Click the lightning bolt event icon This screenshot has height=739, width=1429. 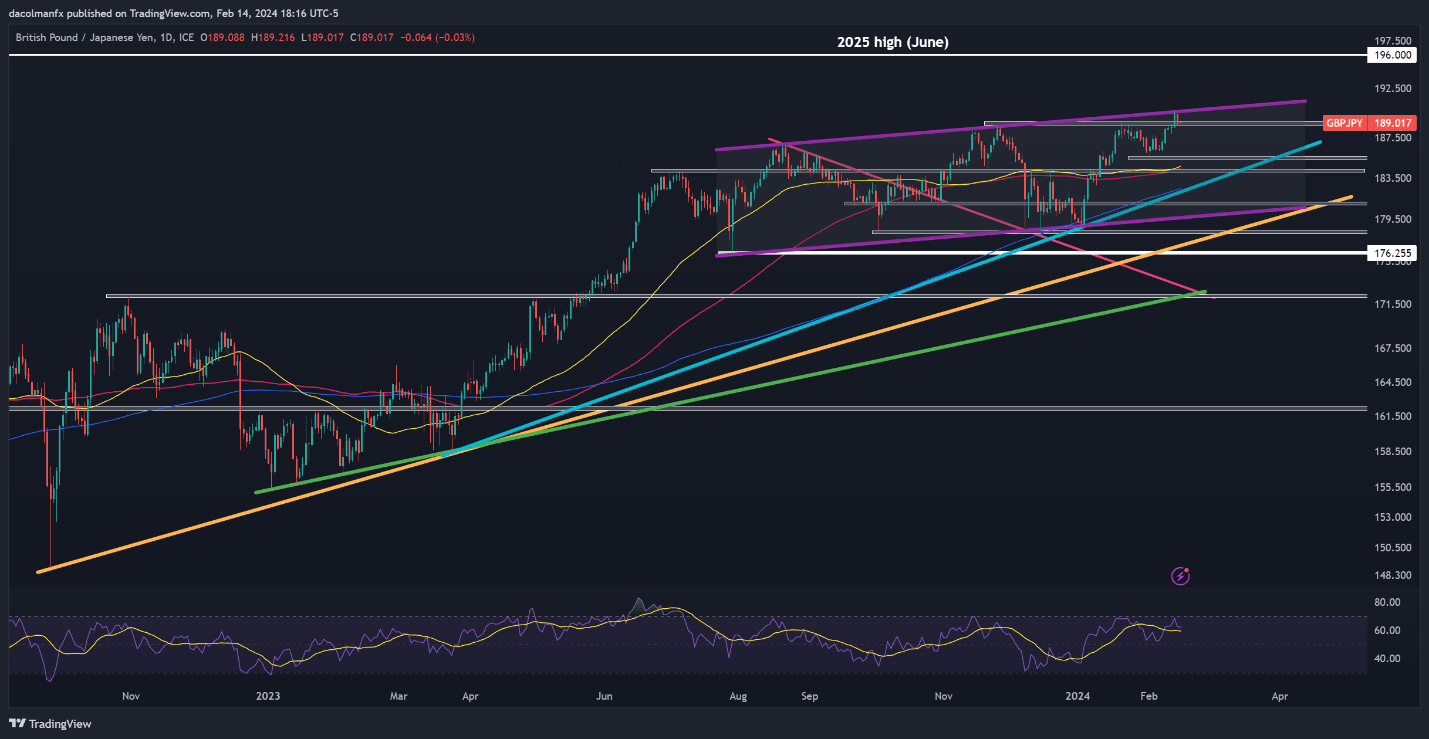tap(1182, 576)
